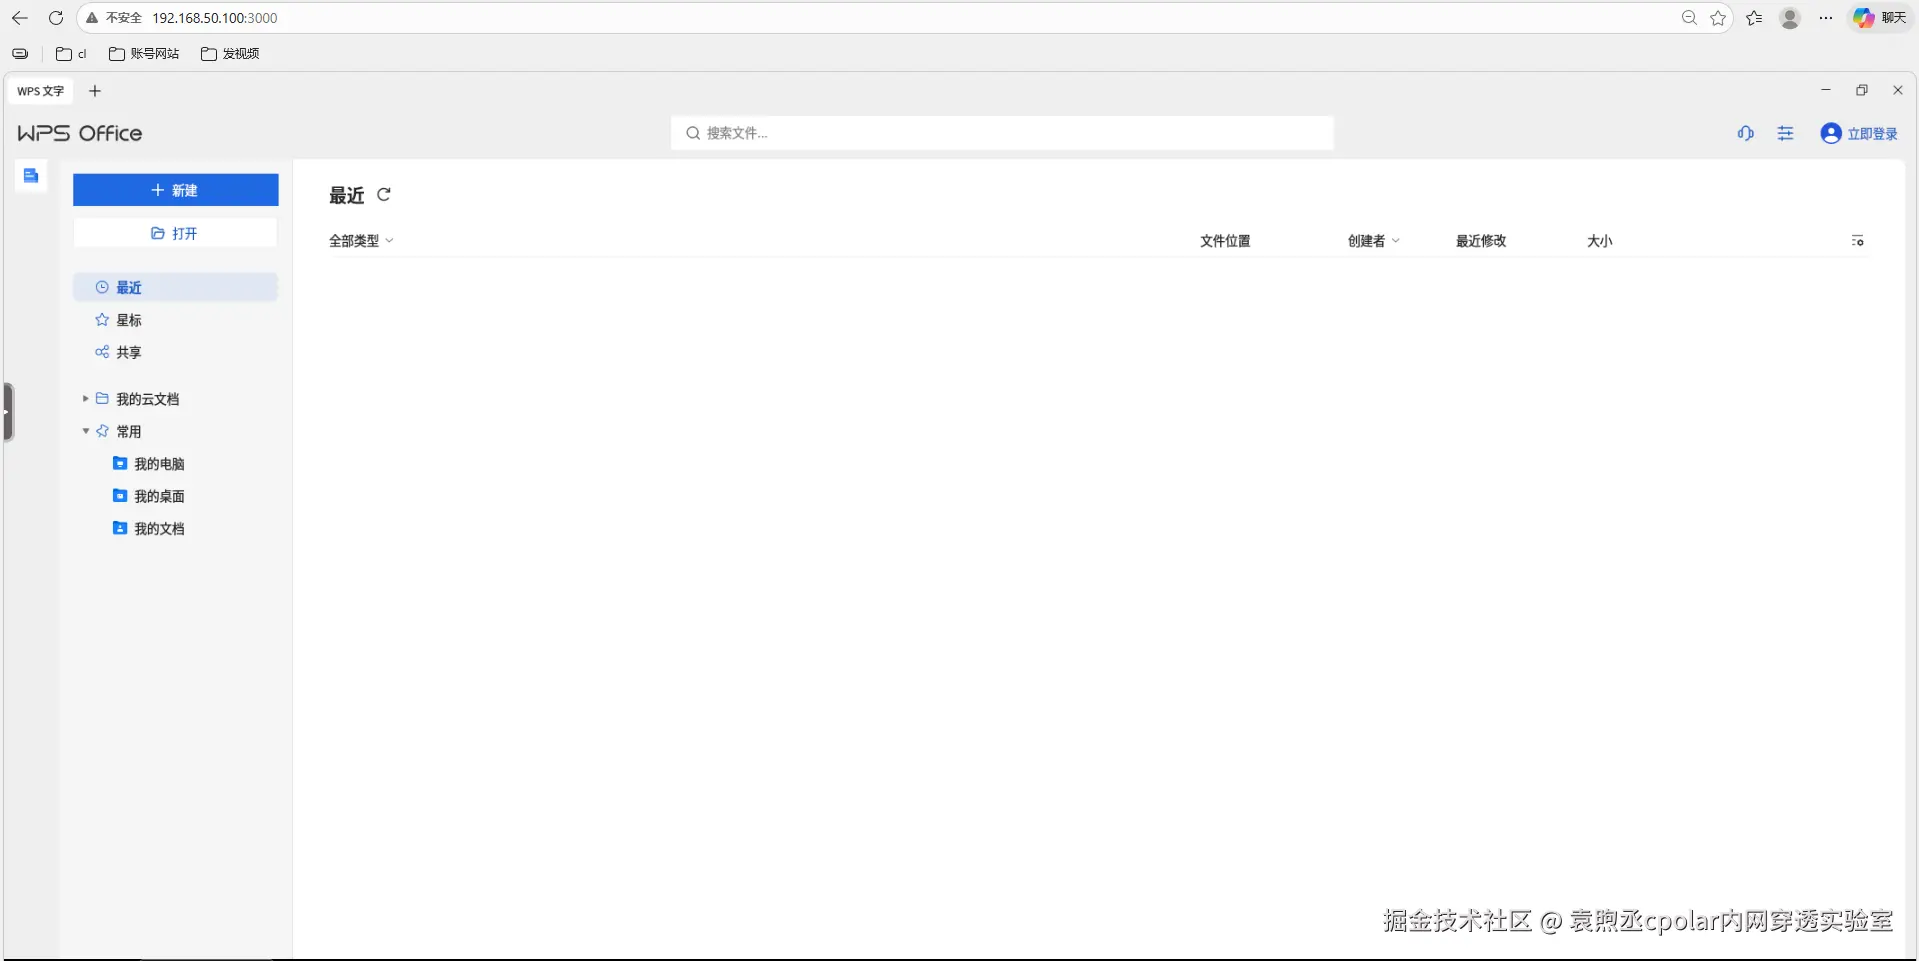
Task: Collapse the 常用 tree node
Action: click(85, 431)
